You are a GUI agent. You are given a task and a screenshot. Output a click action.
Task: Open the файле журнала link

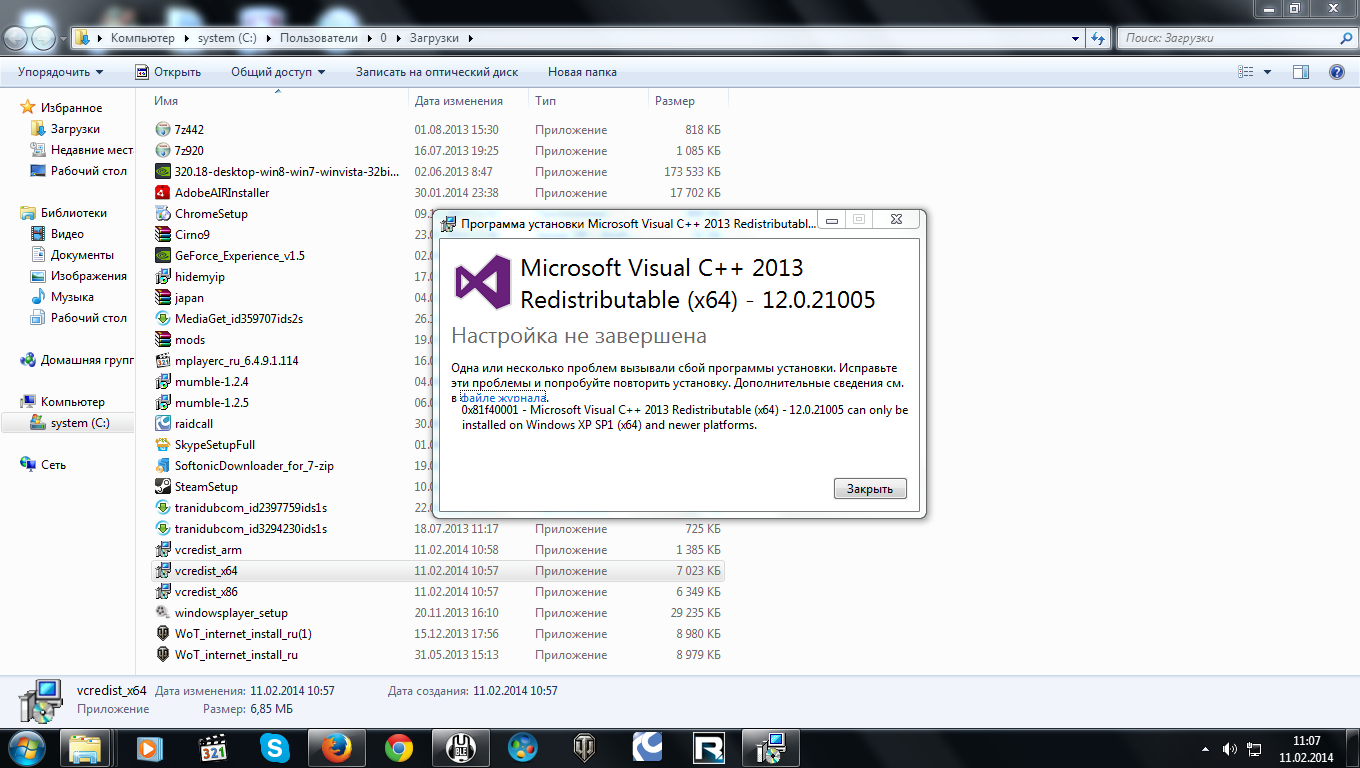pyautogui.click(x=503, y=397)
